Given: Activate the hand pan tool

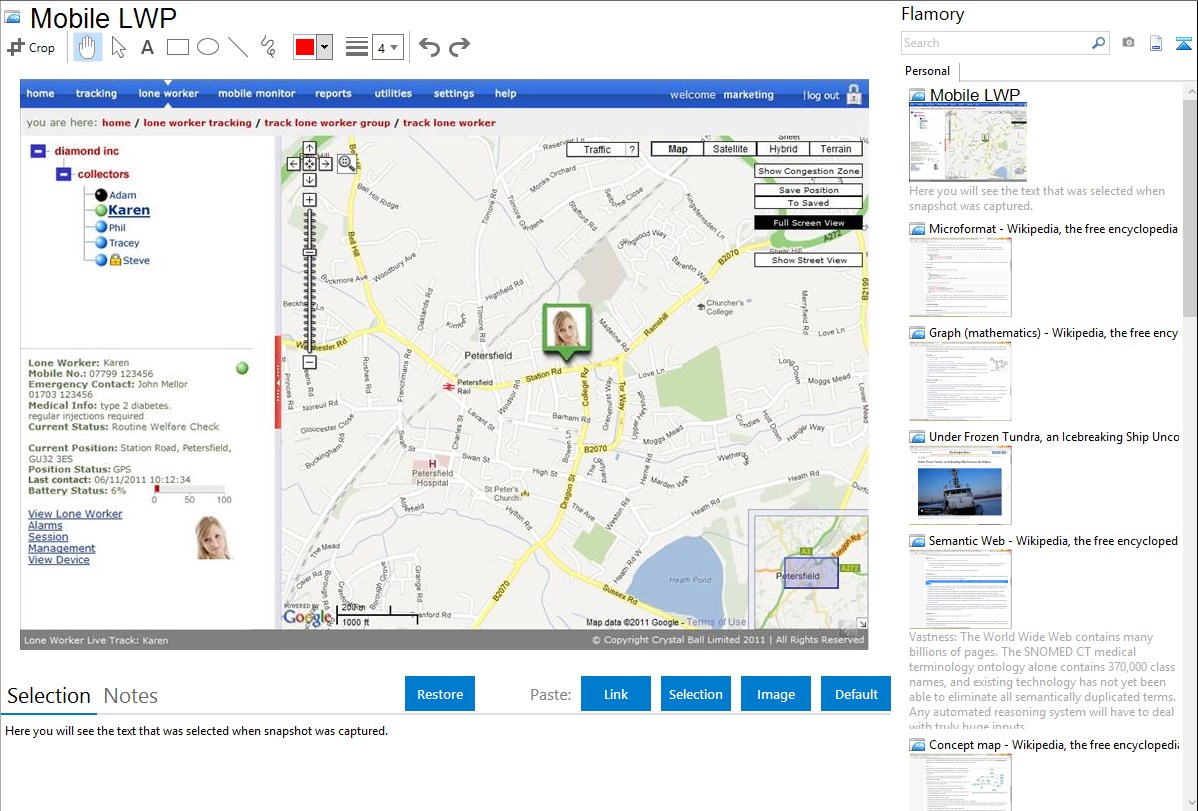Looking at the screenshot, I should click(87, 47).
